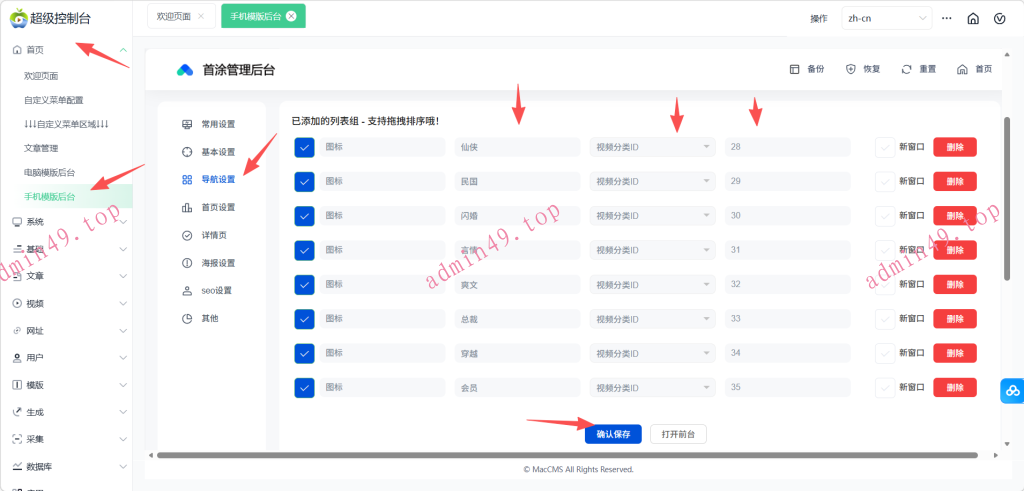
Task: Click the 图标 input field for 穿越 row
Action: [382, 353]
